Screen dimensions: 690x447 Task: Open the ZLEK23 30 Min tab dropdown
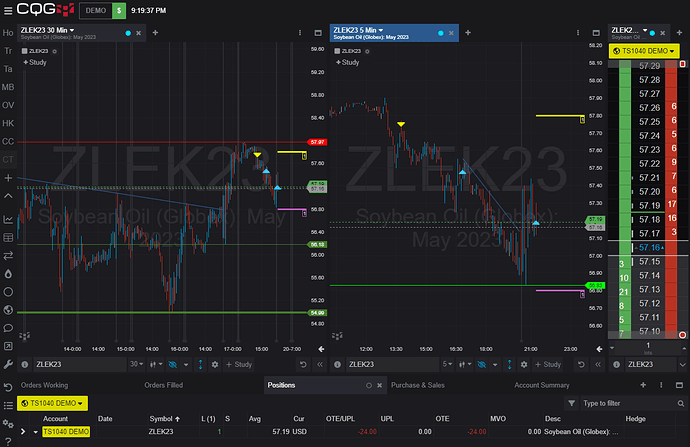(72, 30)
